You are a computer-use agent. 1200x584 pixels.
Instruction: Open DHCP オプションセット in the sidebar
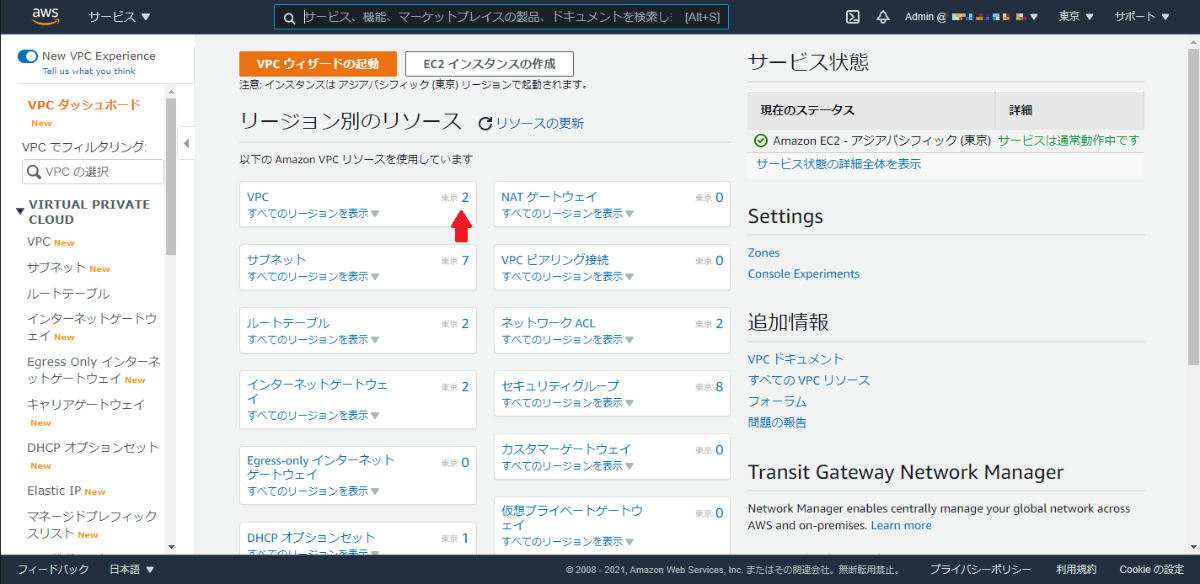93,447
